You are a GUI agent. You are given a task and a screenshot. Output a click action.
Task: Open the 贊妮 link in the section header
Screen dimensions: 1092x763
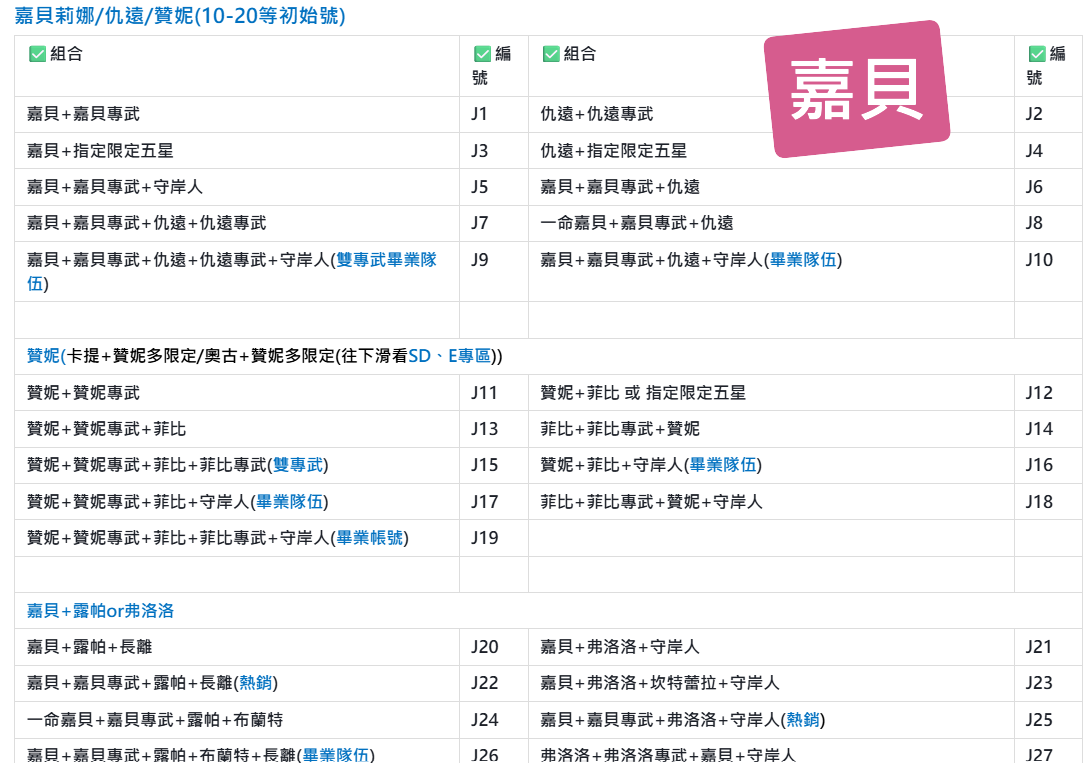point(43,356)
